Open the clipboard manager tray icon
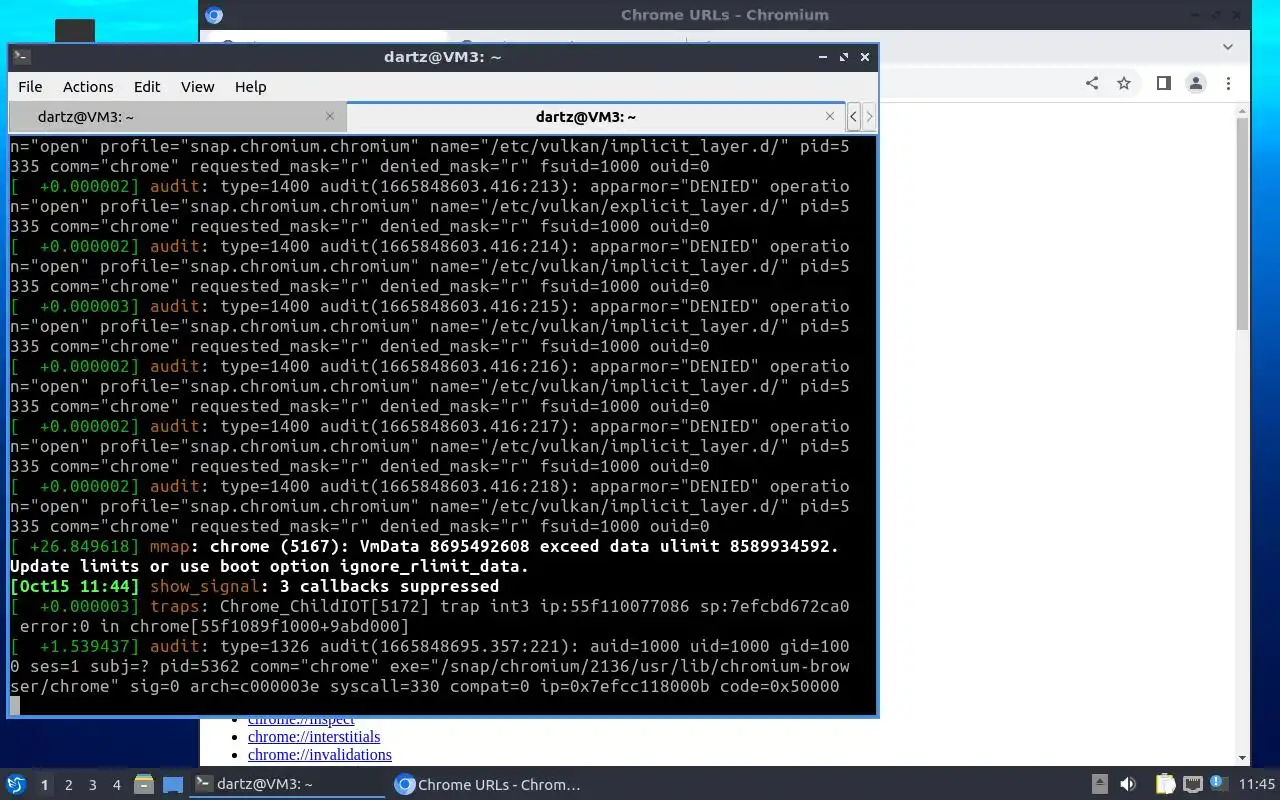 click(x=1165, y=785)
